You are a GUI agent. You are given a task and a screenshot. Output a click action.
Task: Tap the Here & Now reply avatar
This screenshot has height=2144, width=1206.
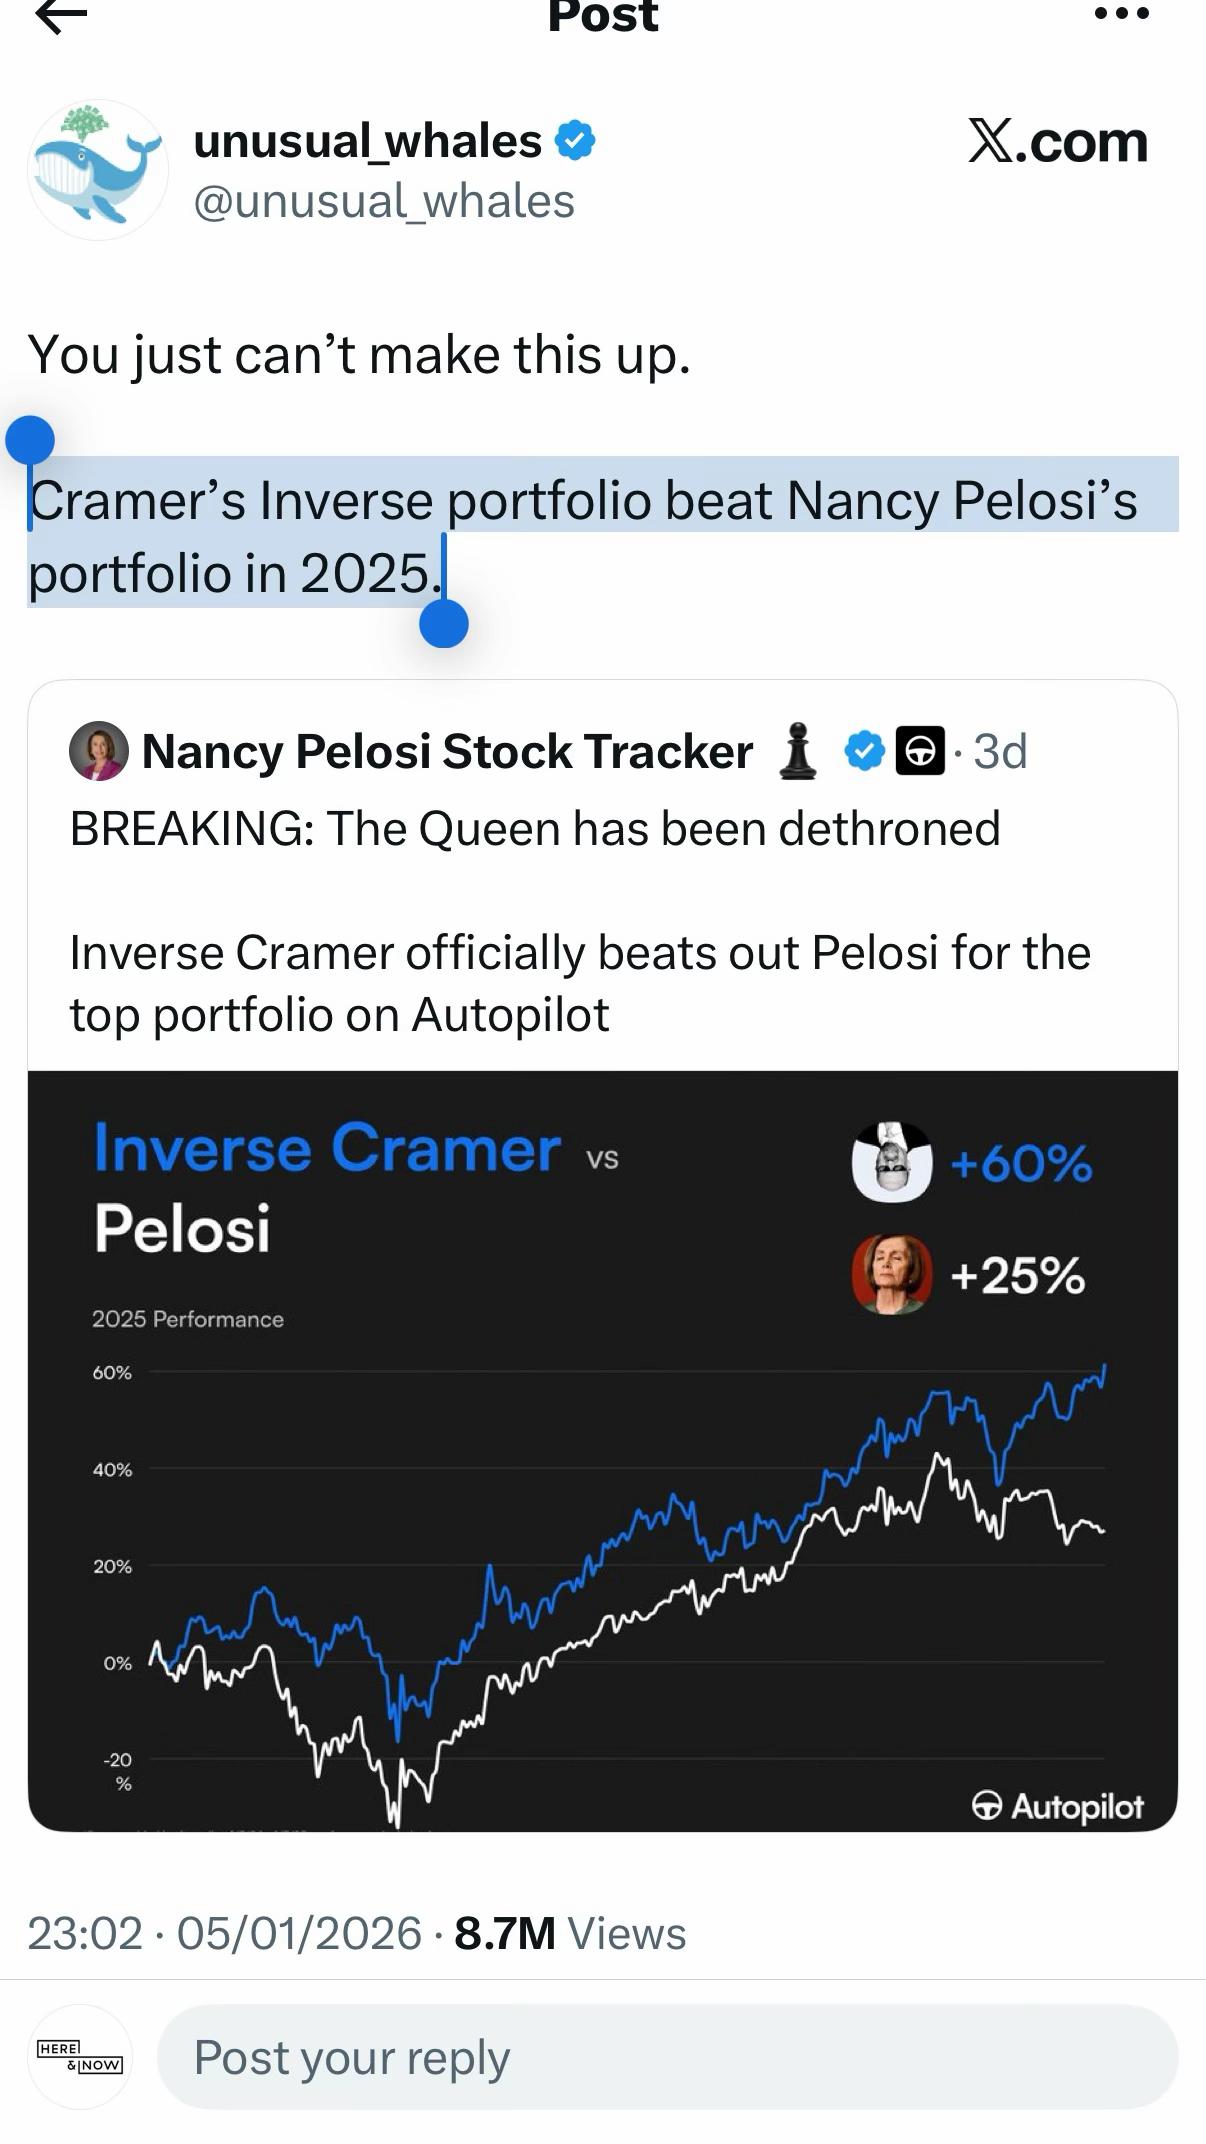click(79, 2057)
